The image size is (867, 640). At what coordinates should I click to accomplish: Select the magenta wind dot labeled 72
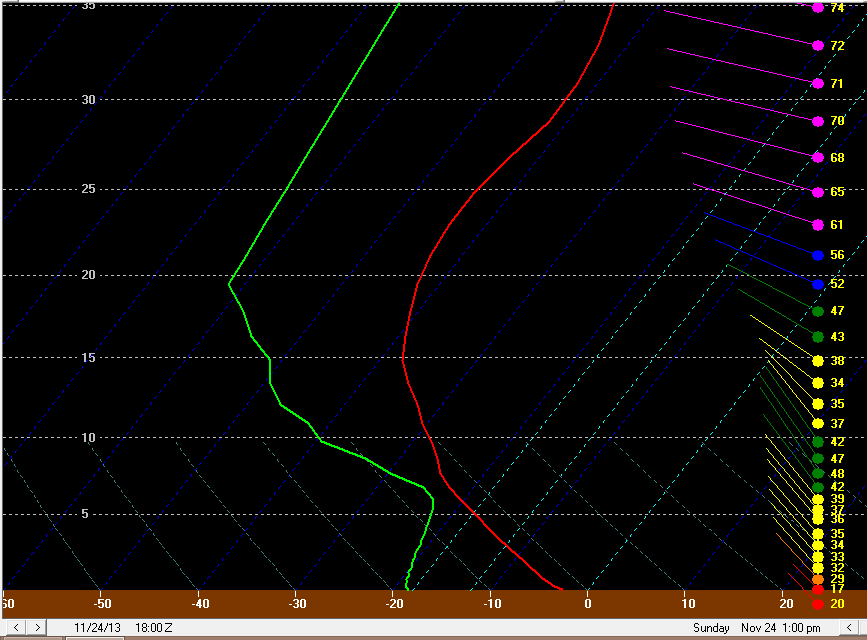click(x=818, y=46)
